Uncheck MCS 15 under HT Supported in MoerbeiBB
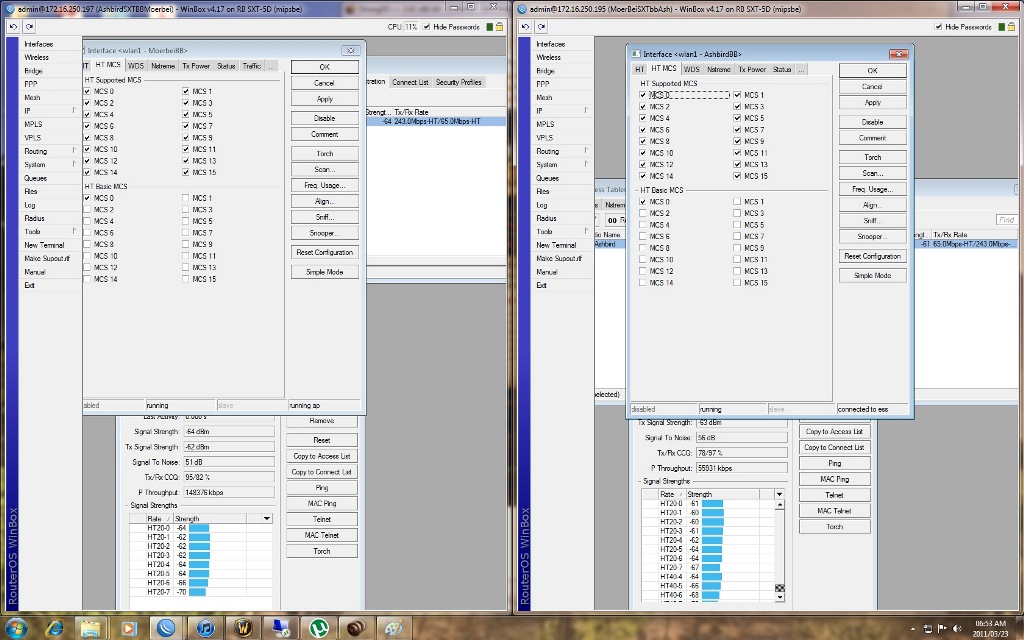Image resolution: width=1024 pixels, height=640 pixels. [186, 172]
